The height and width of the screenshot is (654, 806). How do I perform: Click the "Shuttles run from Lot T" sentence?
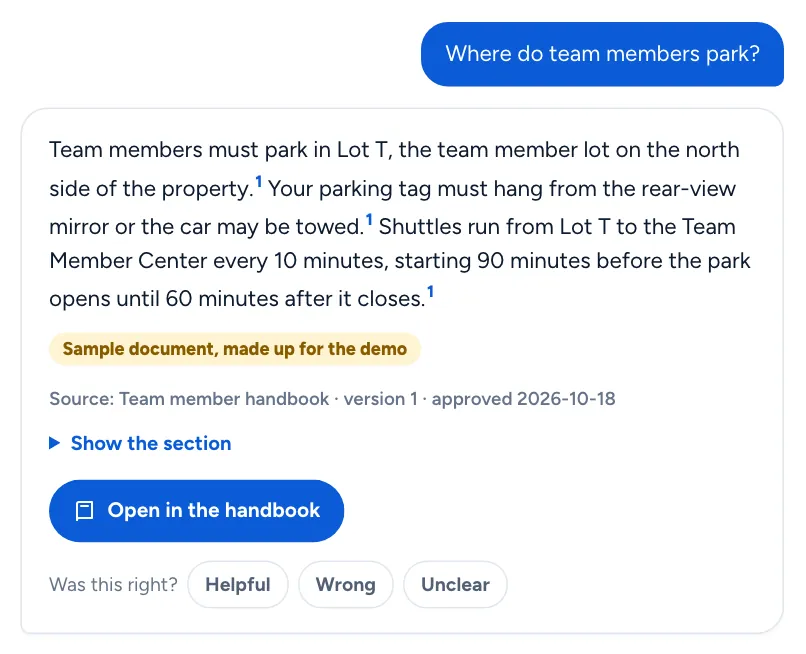pyautogui.click(x=400, y=262)
